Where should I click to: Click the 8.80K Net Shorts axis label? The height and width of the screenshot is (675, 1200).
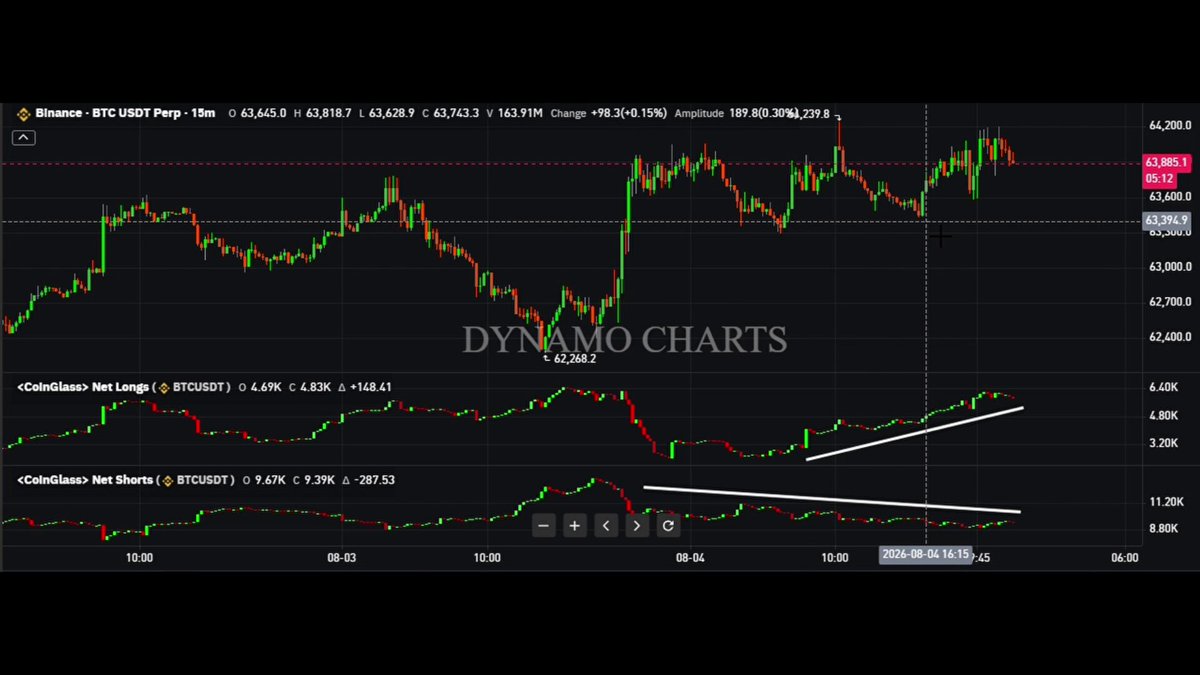pos(1163,528)
